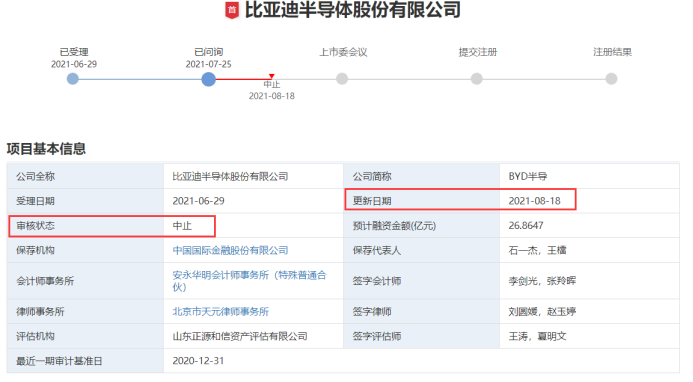Click the 签字律师 names cell

click(589, 312)
